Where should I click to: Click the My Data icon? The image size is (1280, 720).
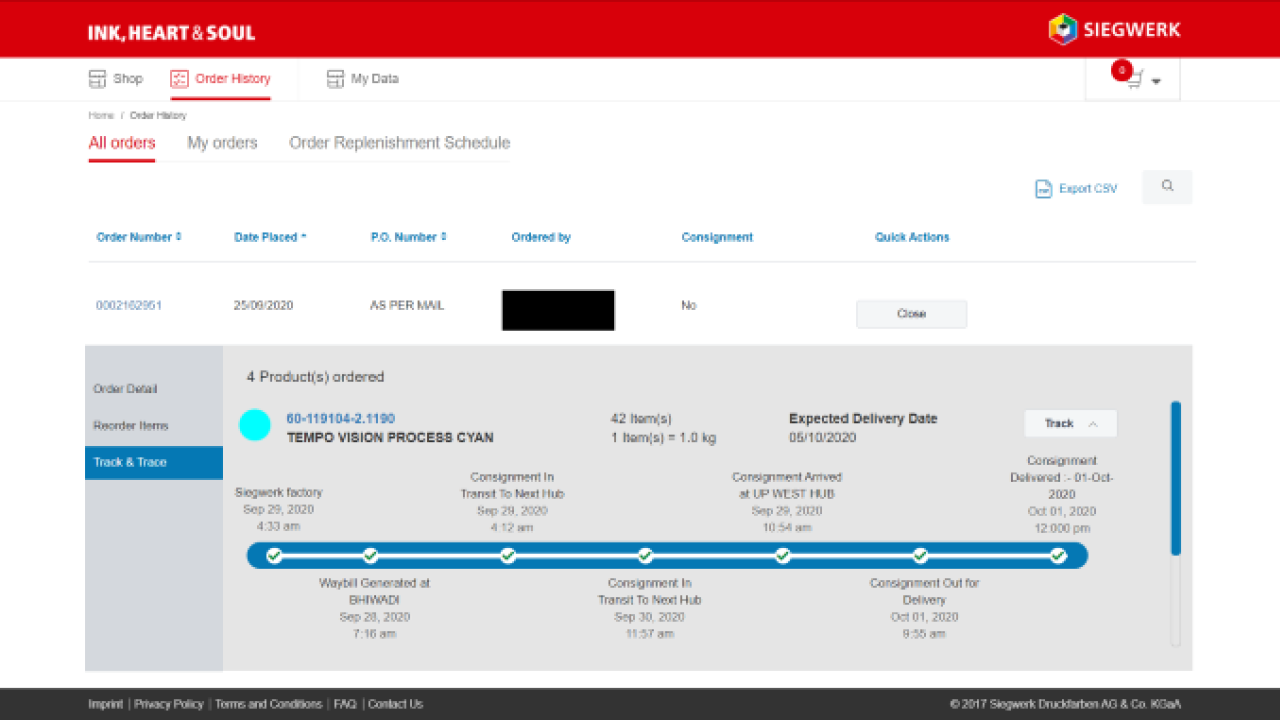335,79
